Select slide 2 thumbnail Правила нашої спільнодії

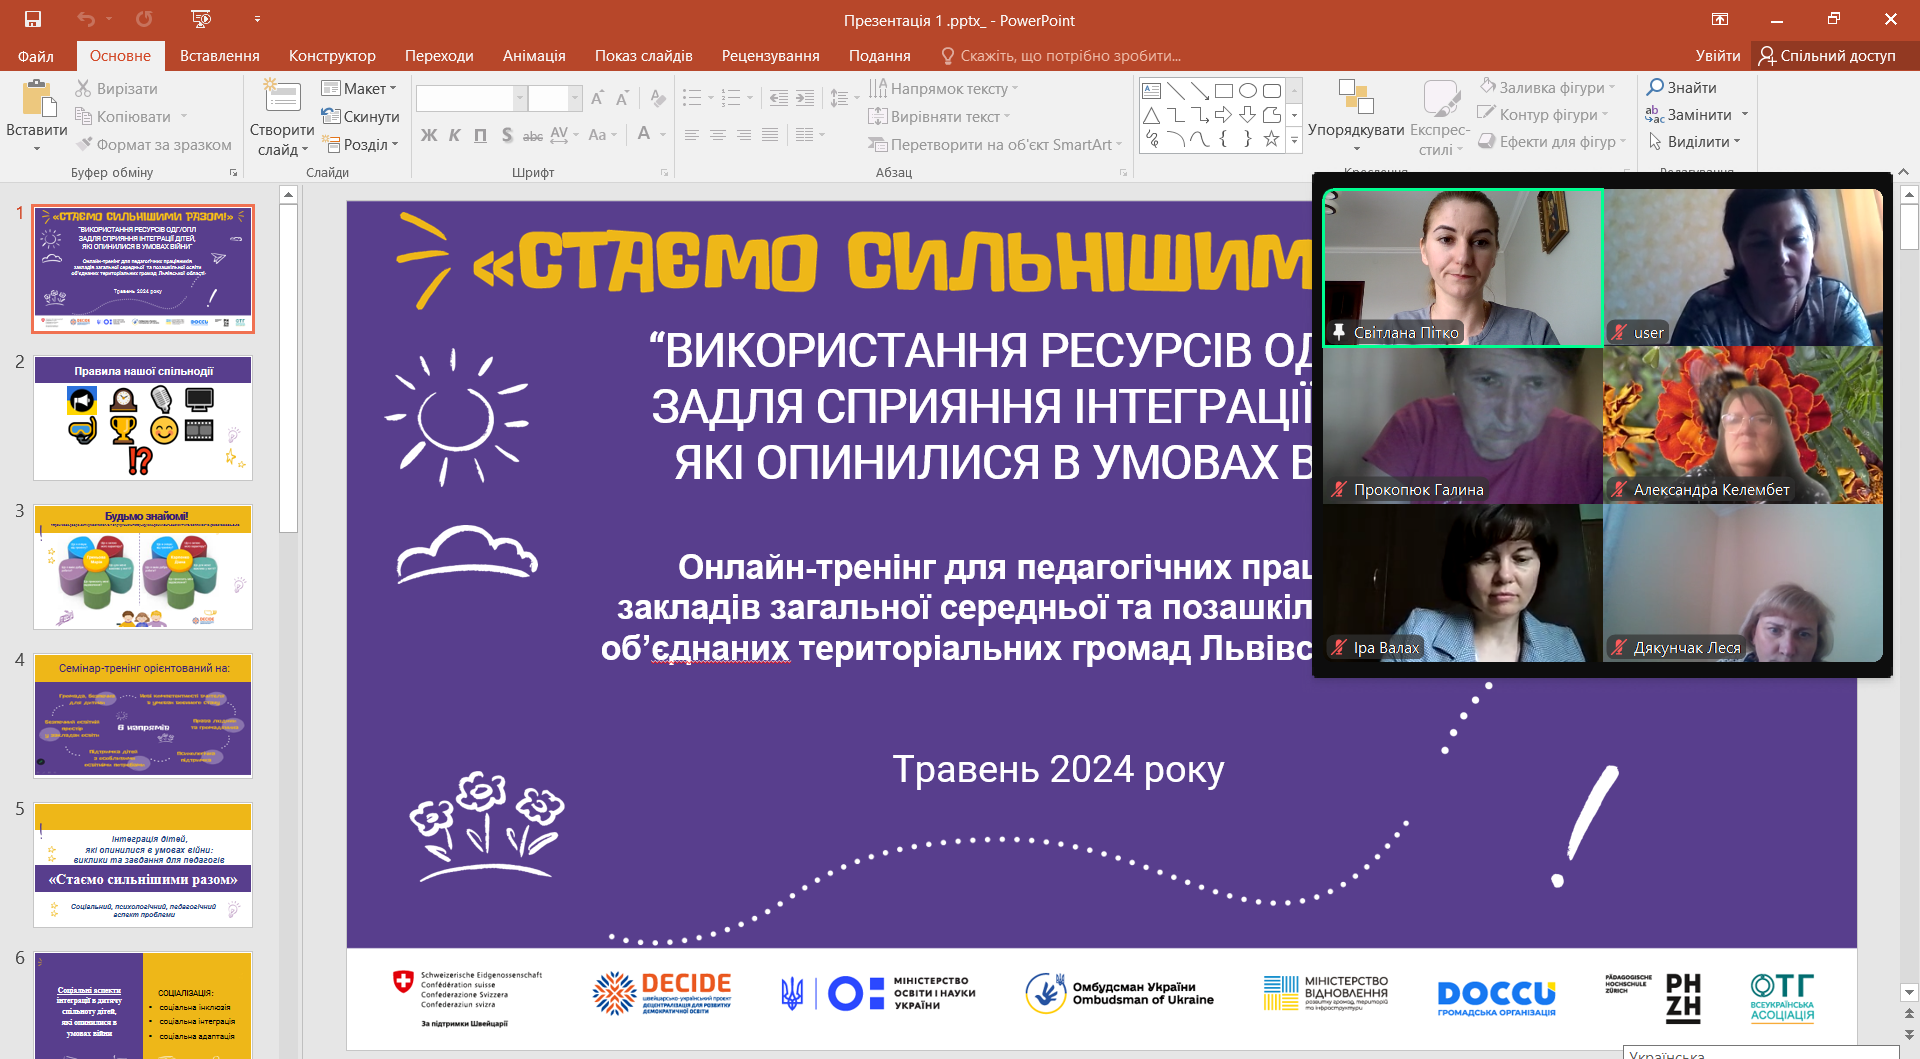click(143, 418)
